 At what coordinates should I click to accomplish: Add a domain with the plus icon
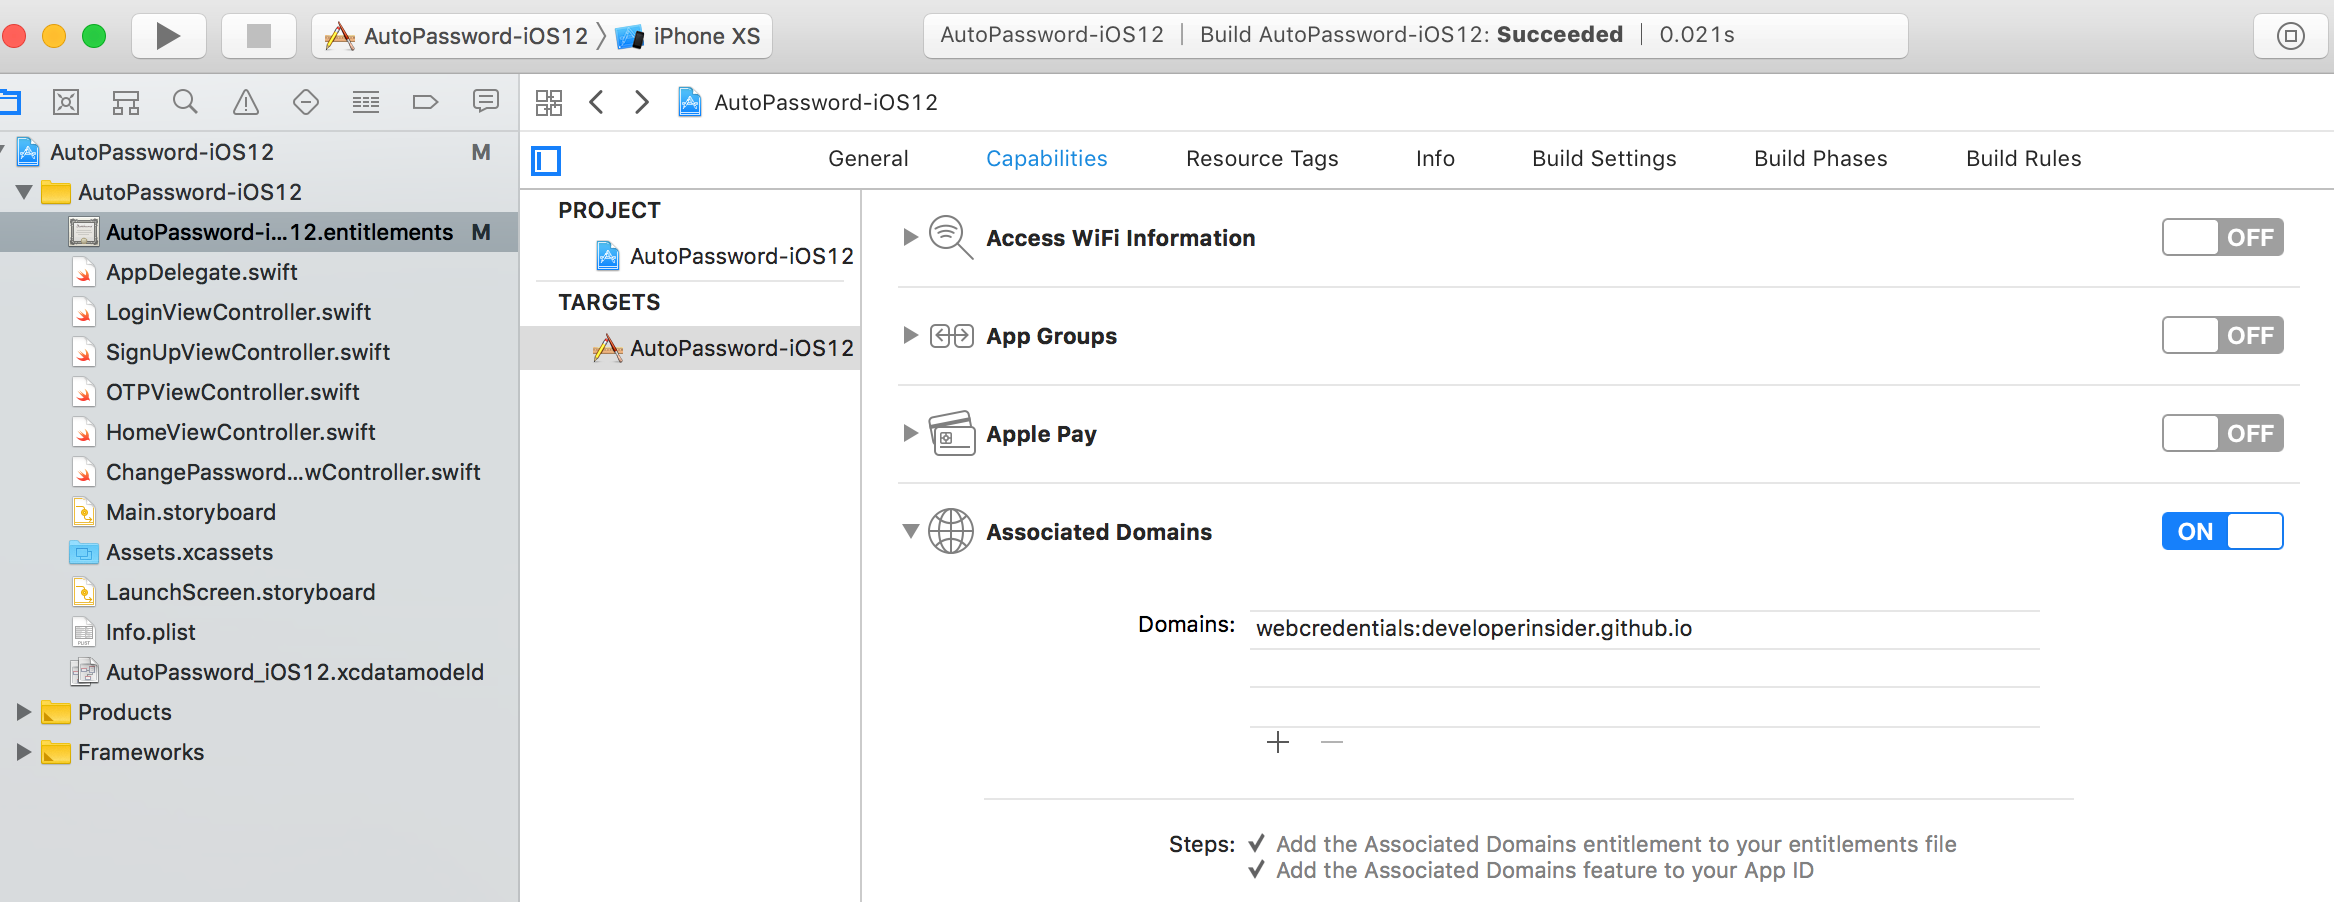click(1278, 742)
